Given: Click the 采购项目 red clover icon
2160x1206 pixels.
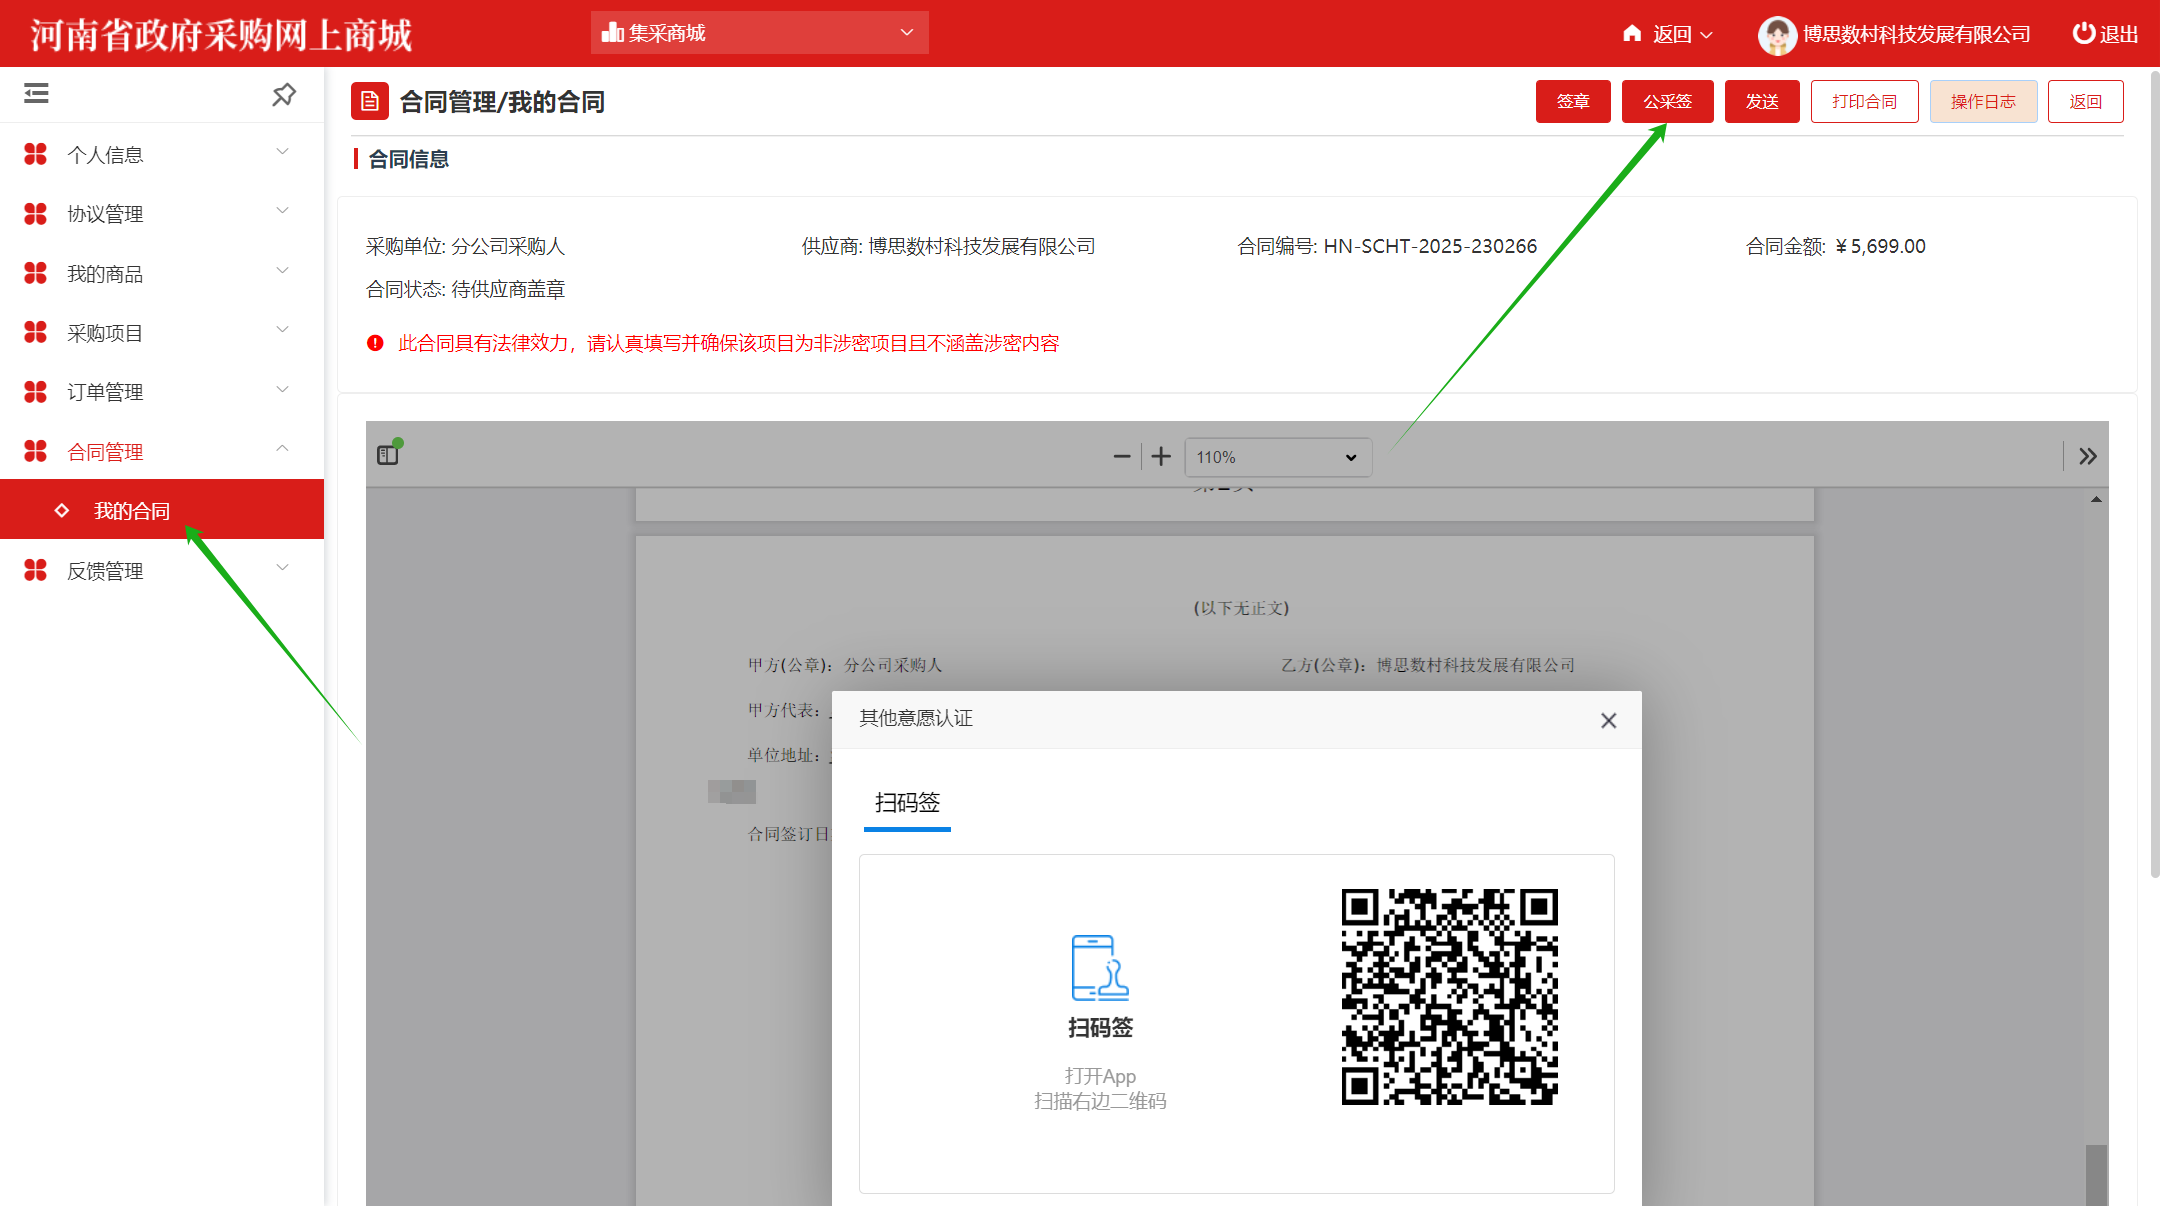Looking at the screenshot, I should click(x=35, y=332).
